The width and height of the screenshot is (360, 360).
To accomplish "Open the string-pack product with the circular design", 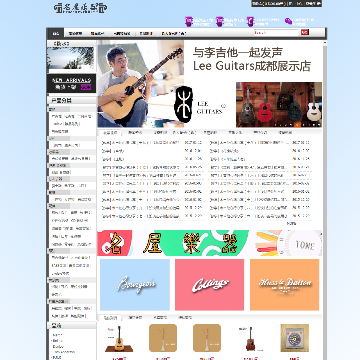I will point(295,338).
